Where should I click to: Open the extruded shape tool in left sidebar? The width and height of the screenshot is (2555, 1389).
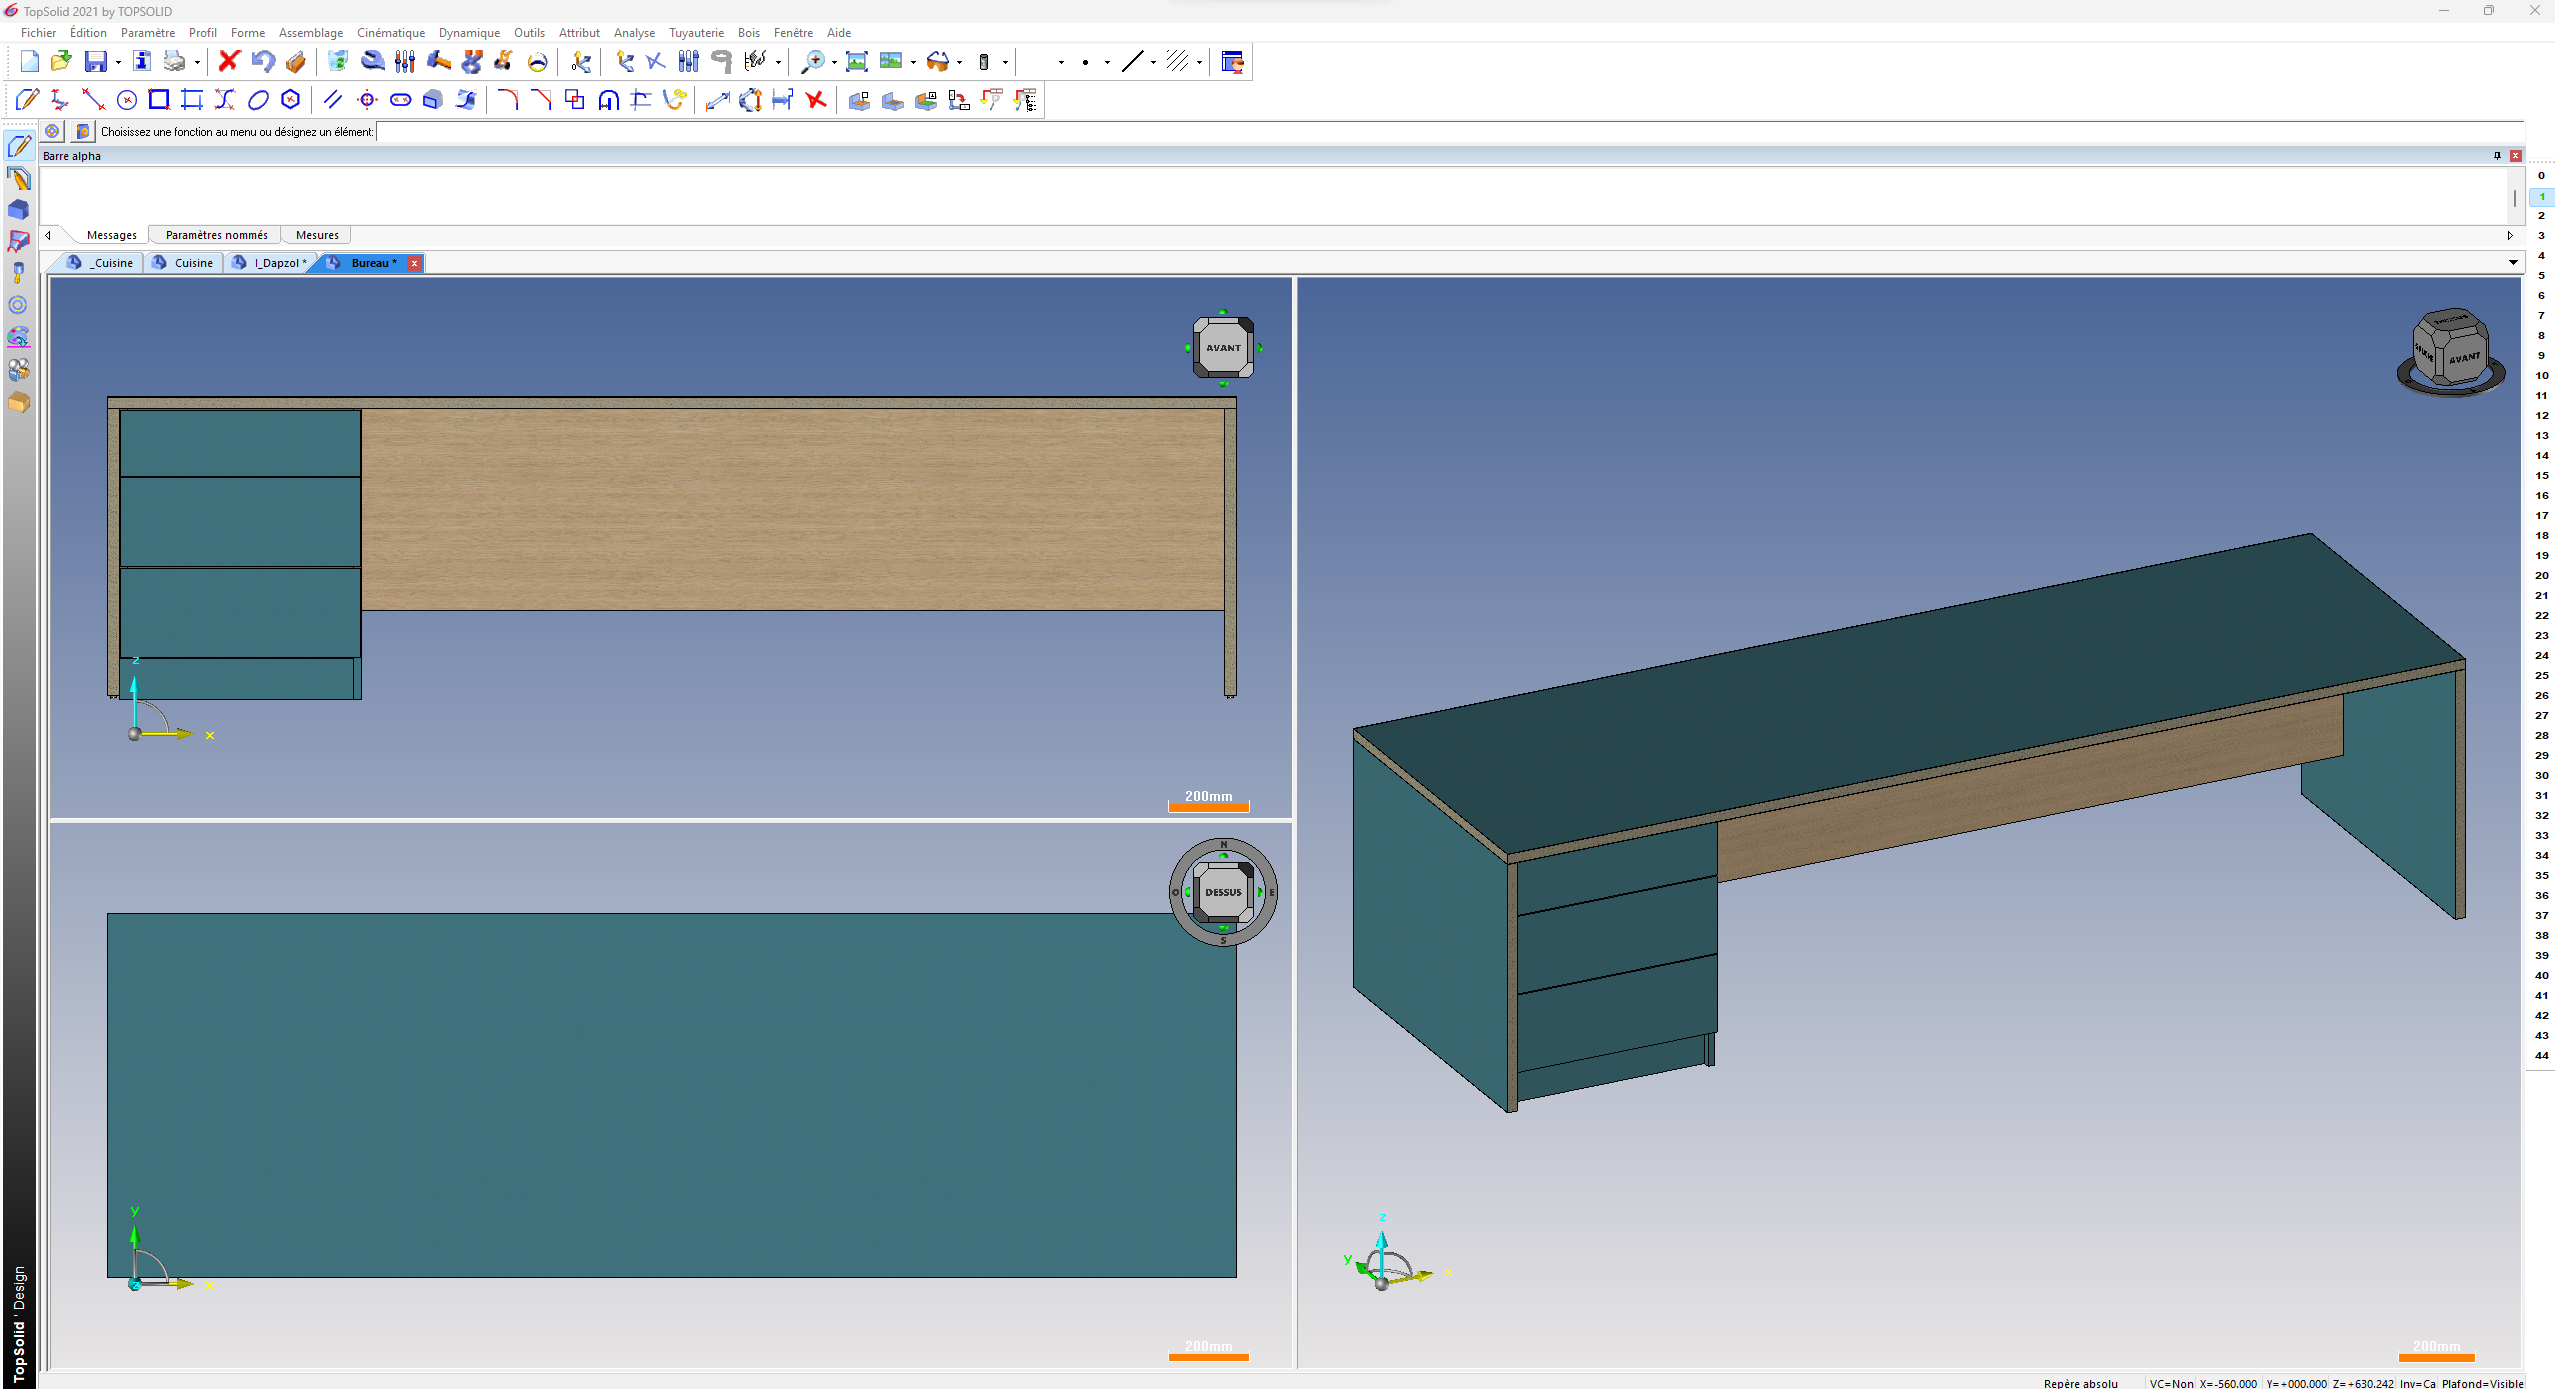[18, 210]
